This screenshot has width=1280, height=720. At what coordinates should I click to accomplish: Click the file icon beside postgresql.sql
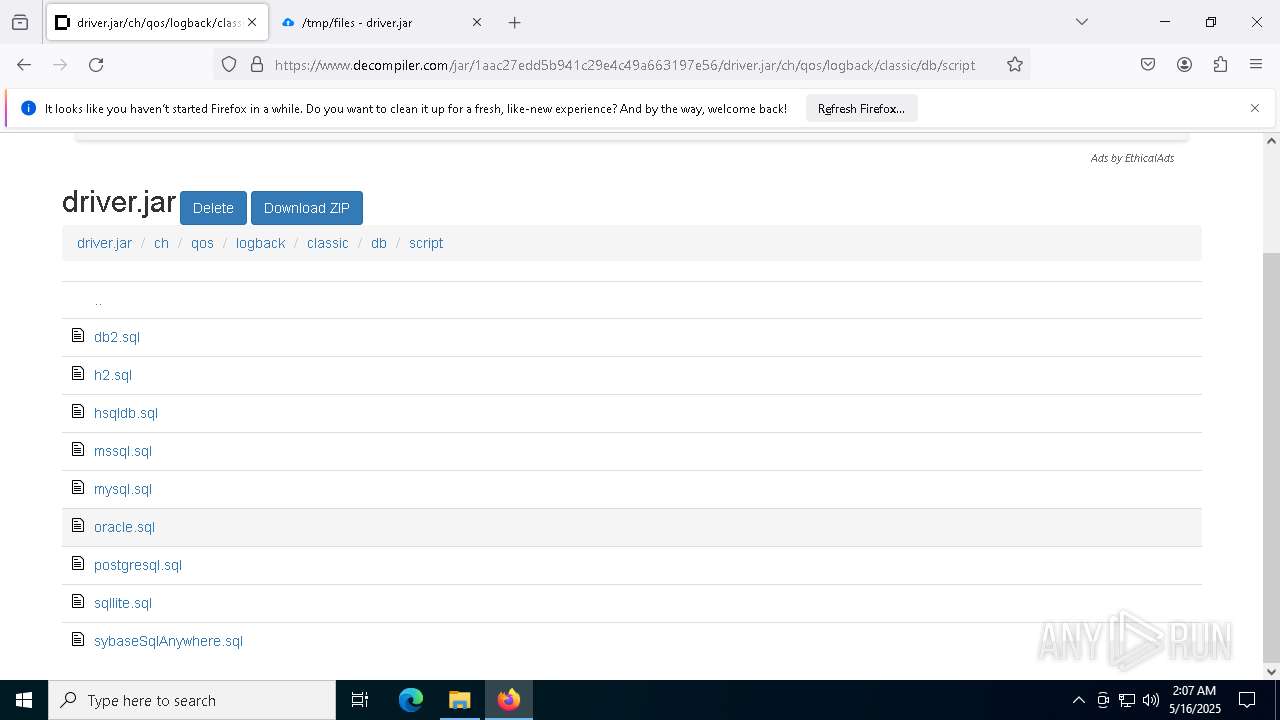[78, 563]
